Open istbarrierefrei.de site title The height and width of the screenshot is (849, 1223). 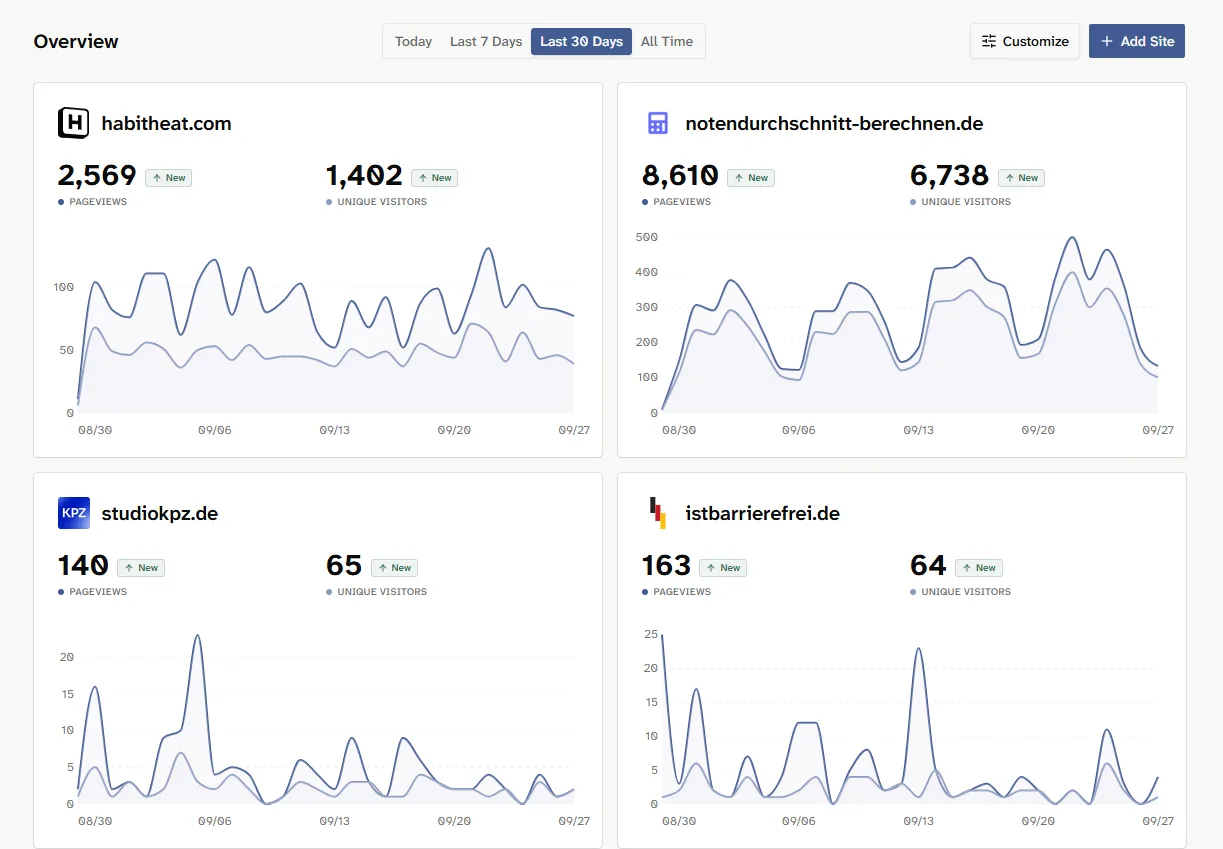762,513
